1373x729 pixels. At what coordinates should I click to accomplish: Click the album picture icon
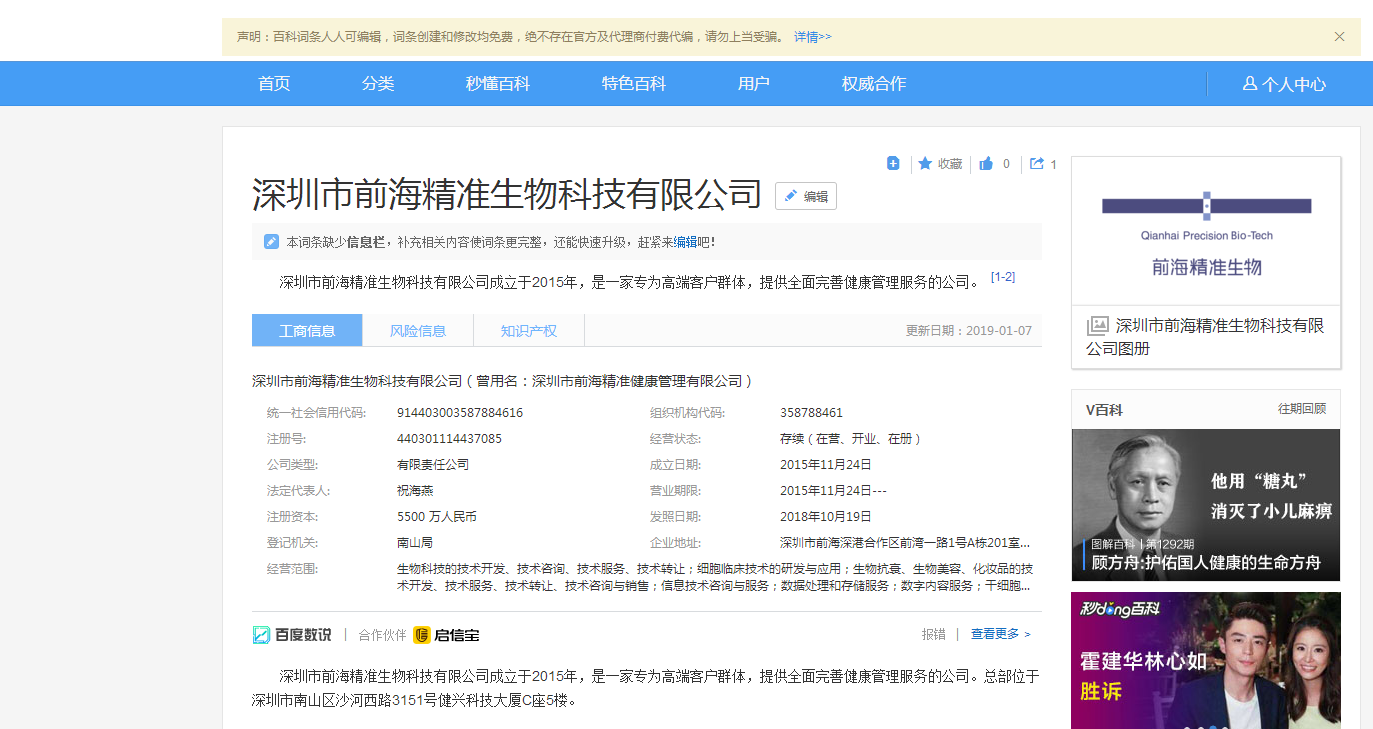(1098, 326)
